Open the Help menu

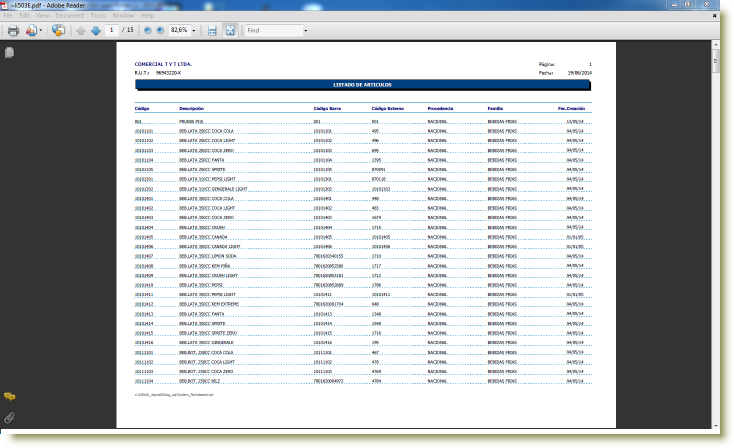pos(147,15)
